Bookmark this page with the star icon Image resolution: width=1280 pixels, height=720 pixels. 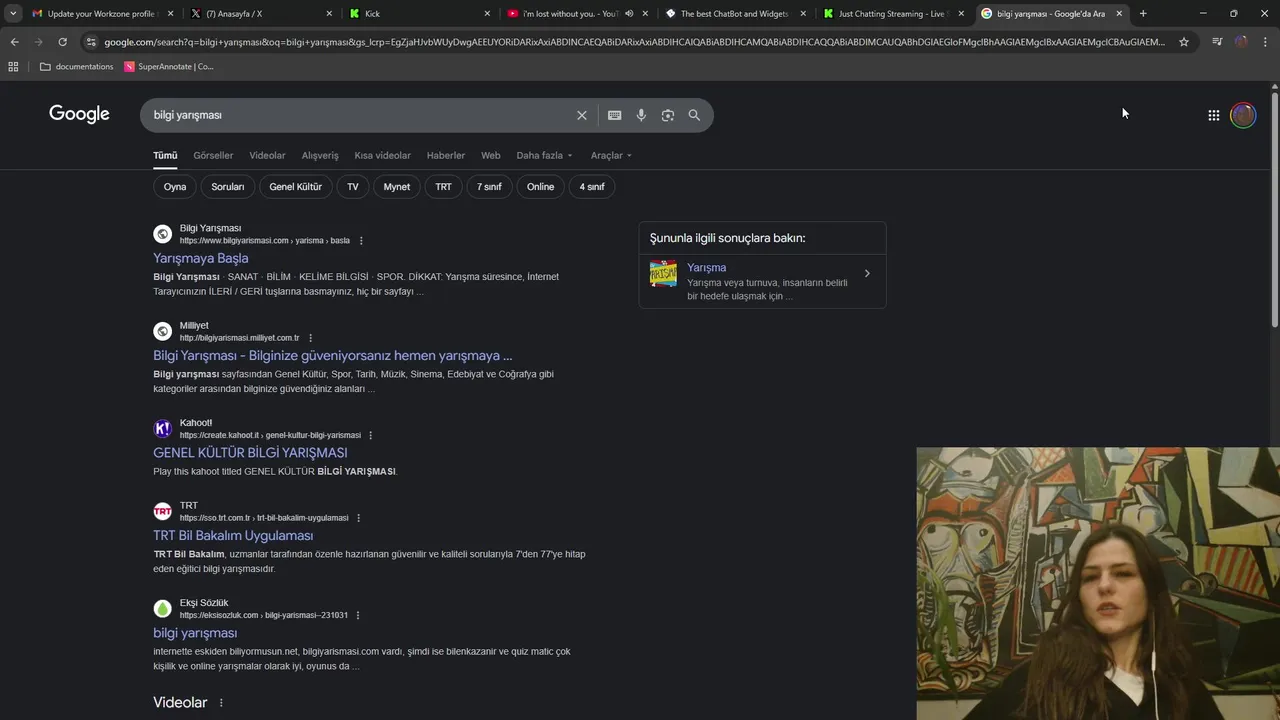1184,42
